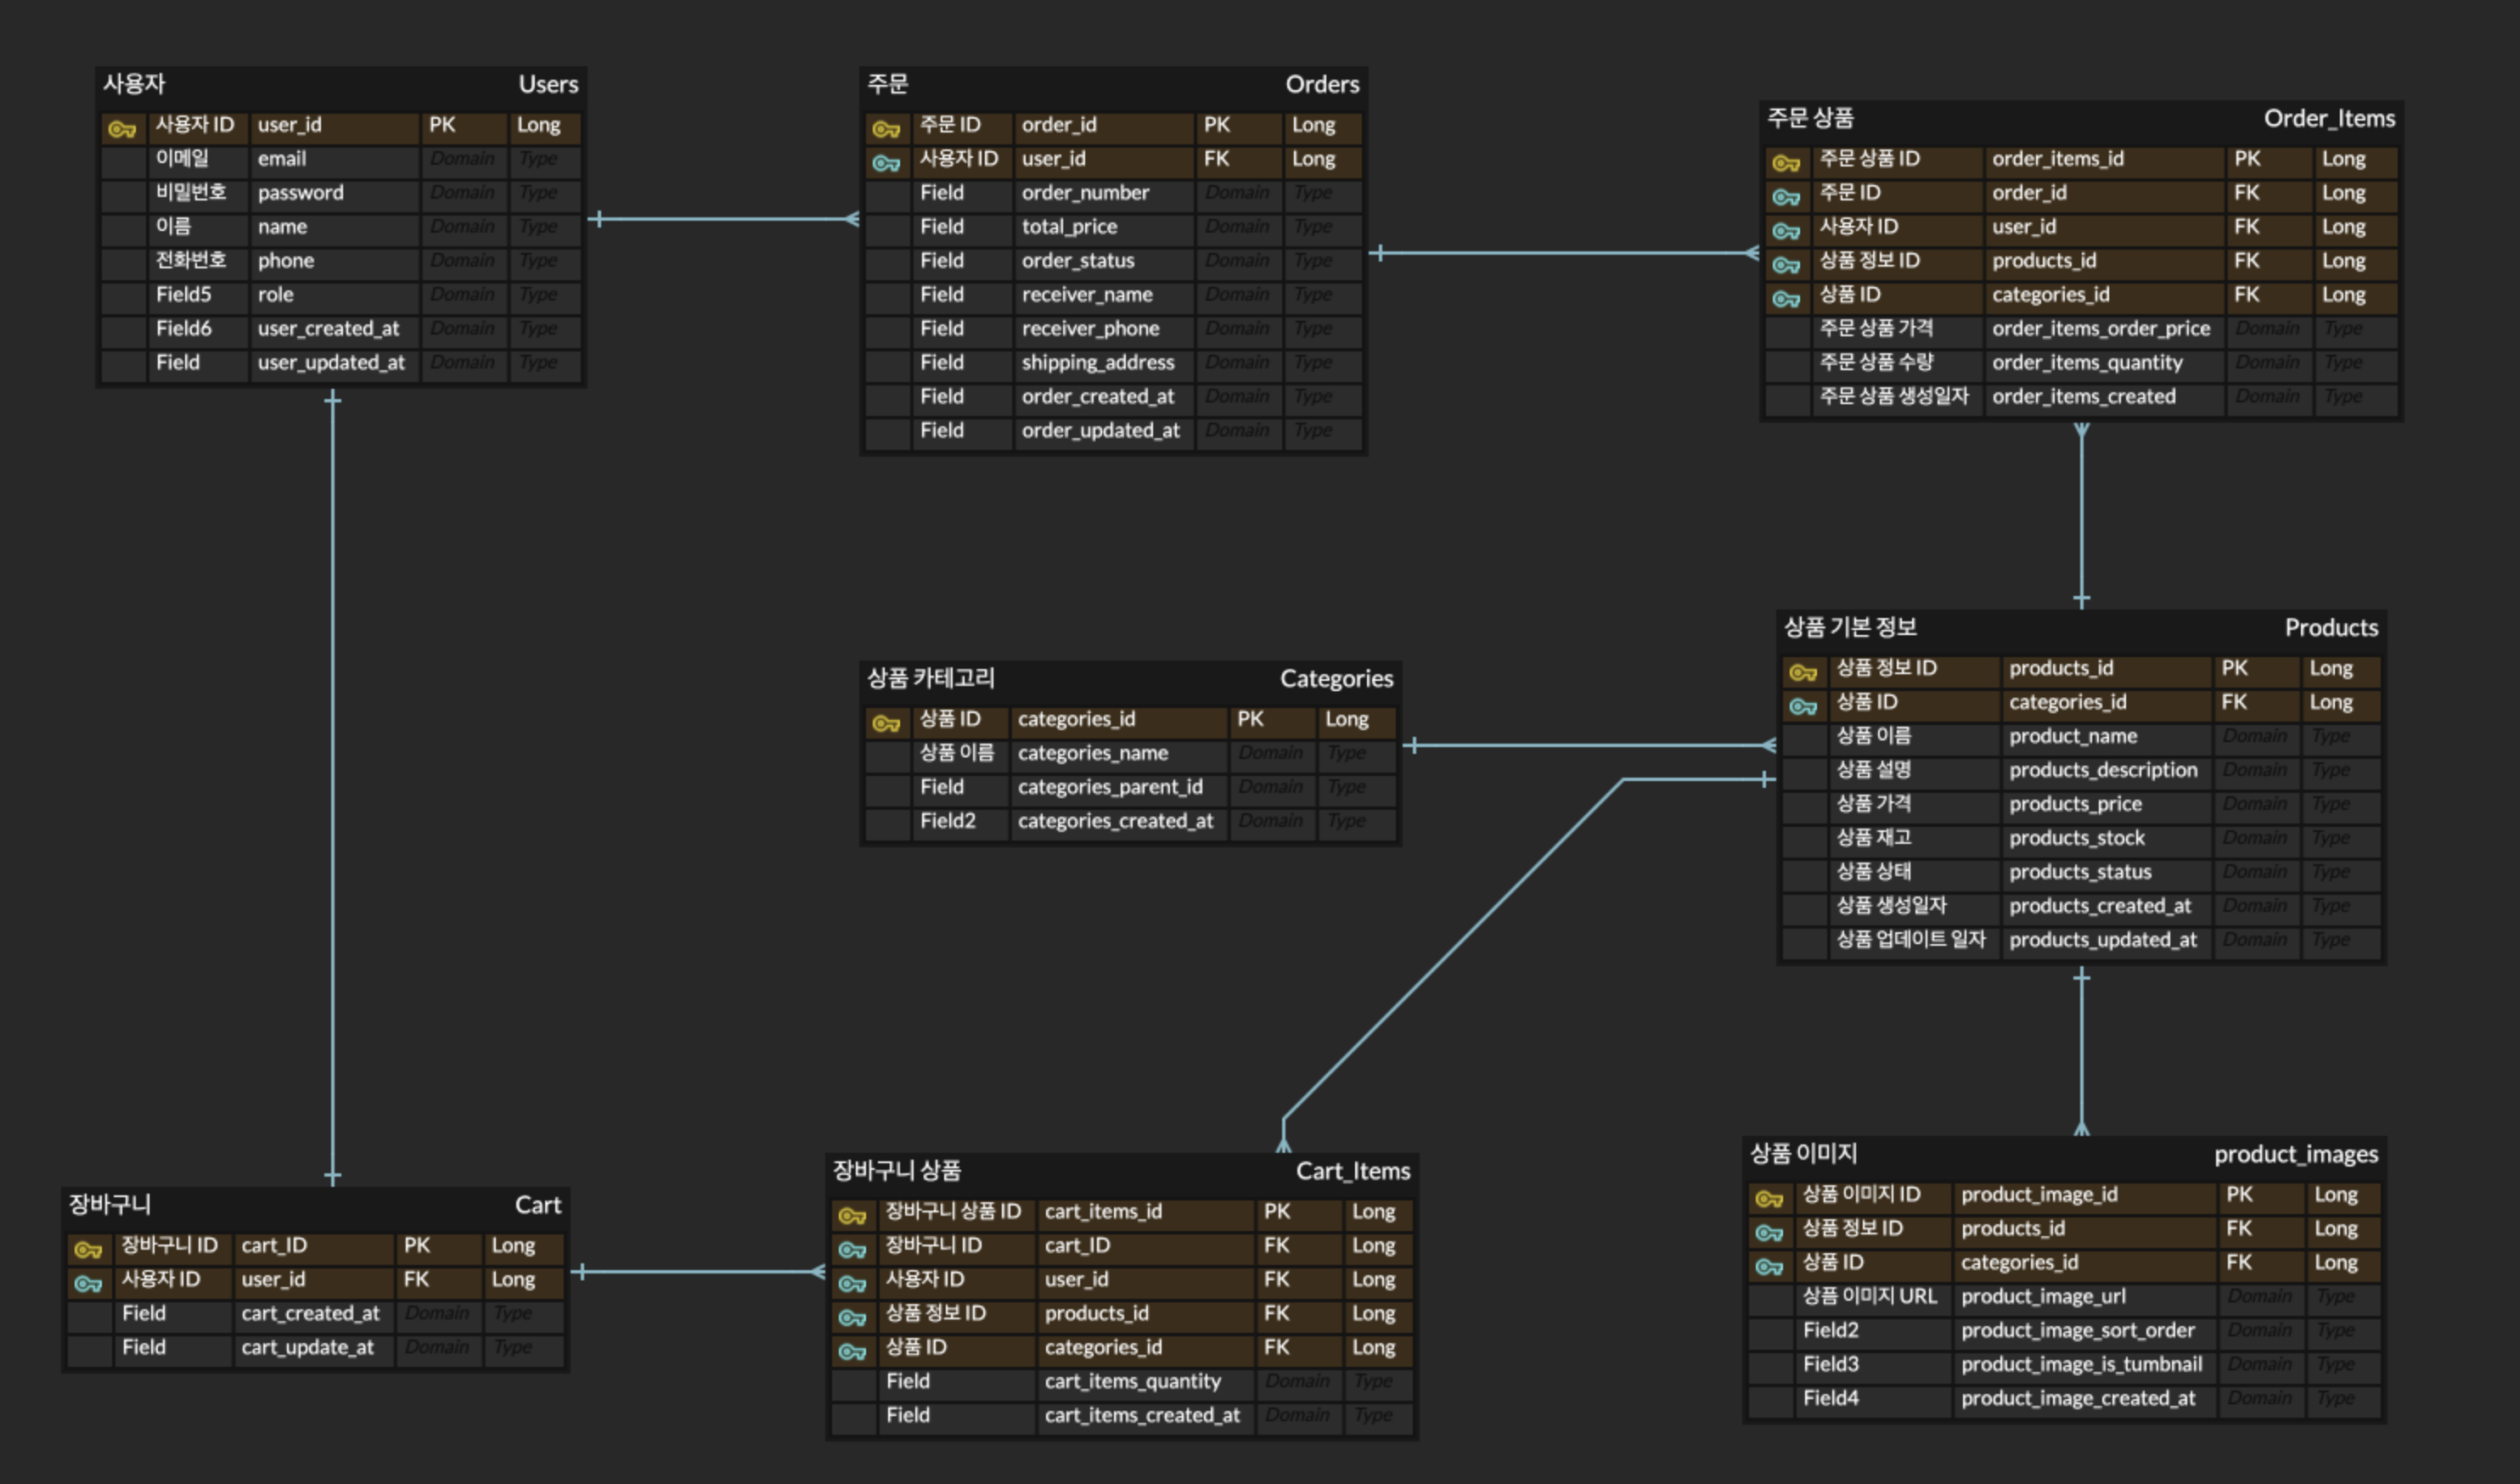Click the primary key icon beside product_image_id
2520x1484 pixels.
pyautogui.click(x=1769, y=1198)
